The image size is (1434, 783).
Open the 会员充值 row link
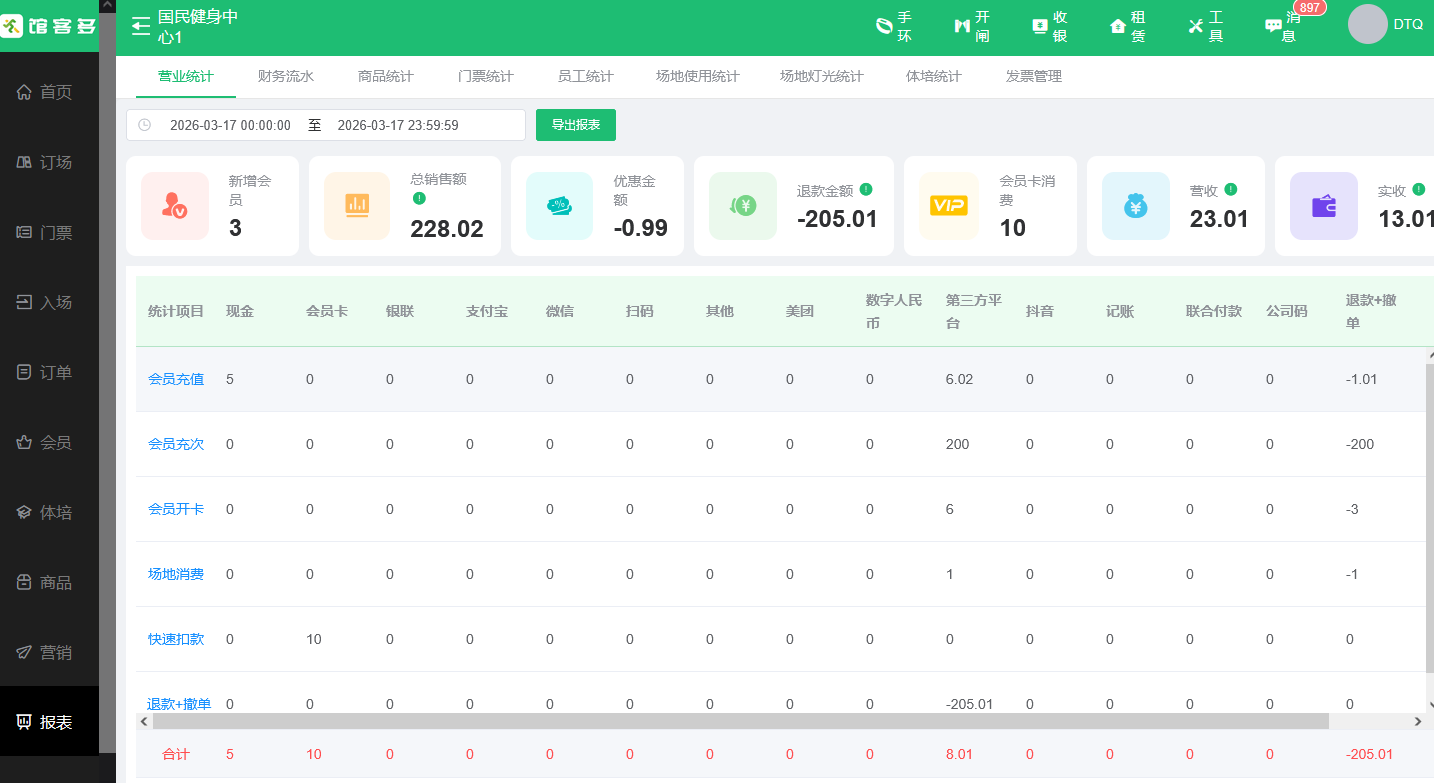click(x=176, y=379)
